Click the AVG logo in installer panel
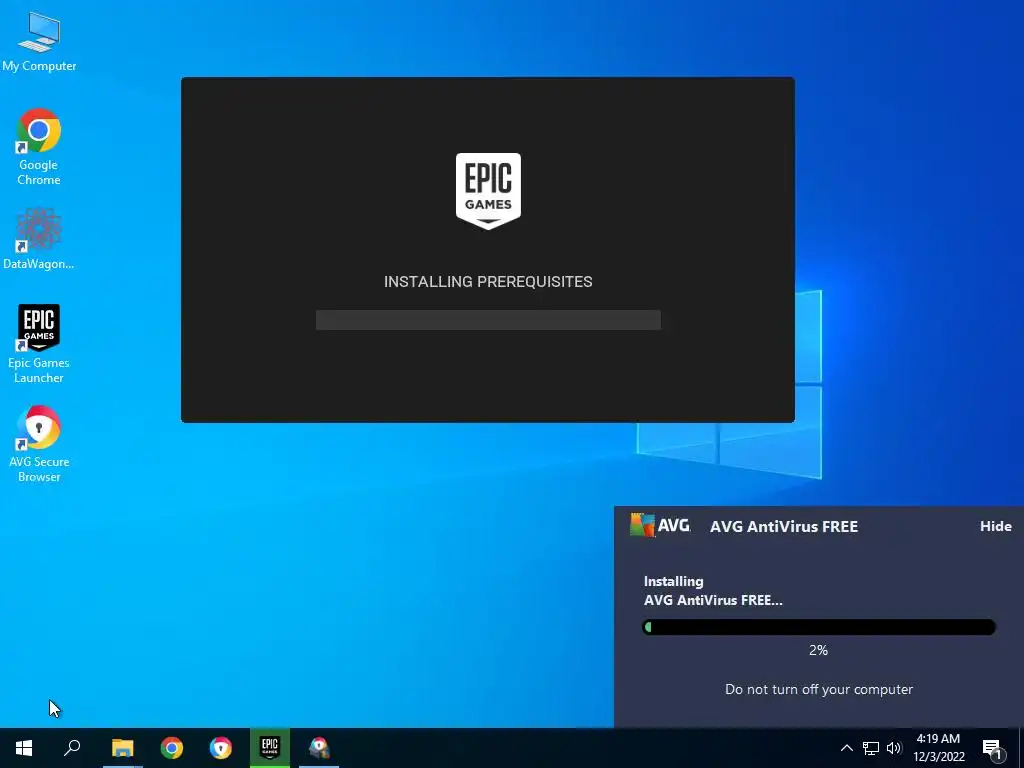The image size is (1024, 768). (660, 525)
